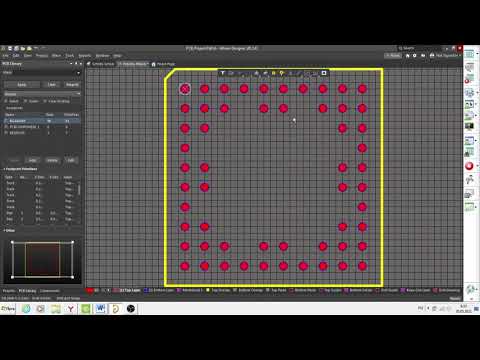The height and width of the screenshot is (360, 480).
Task: Open the Place menu
Action: click(42, 56)
